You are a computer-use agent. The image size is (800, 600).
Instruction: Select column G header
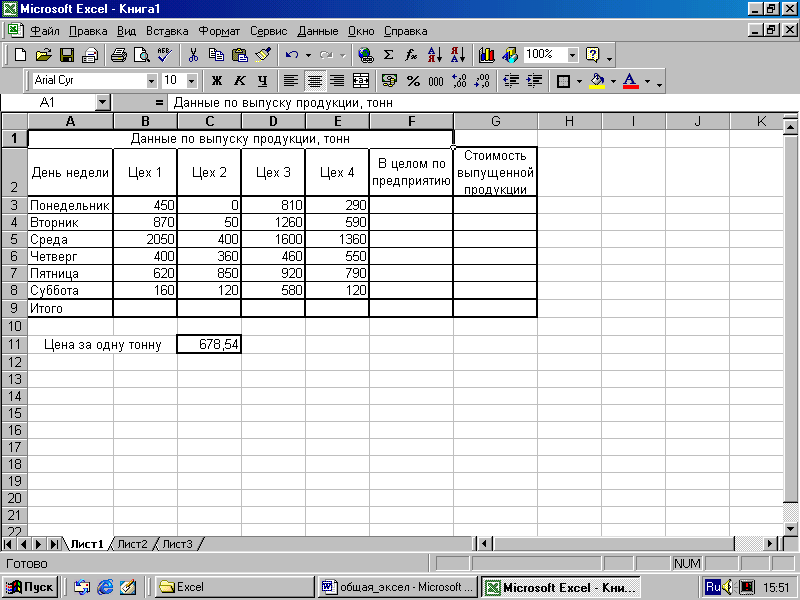pos(495,121)
